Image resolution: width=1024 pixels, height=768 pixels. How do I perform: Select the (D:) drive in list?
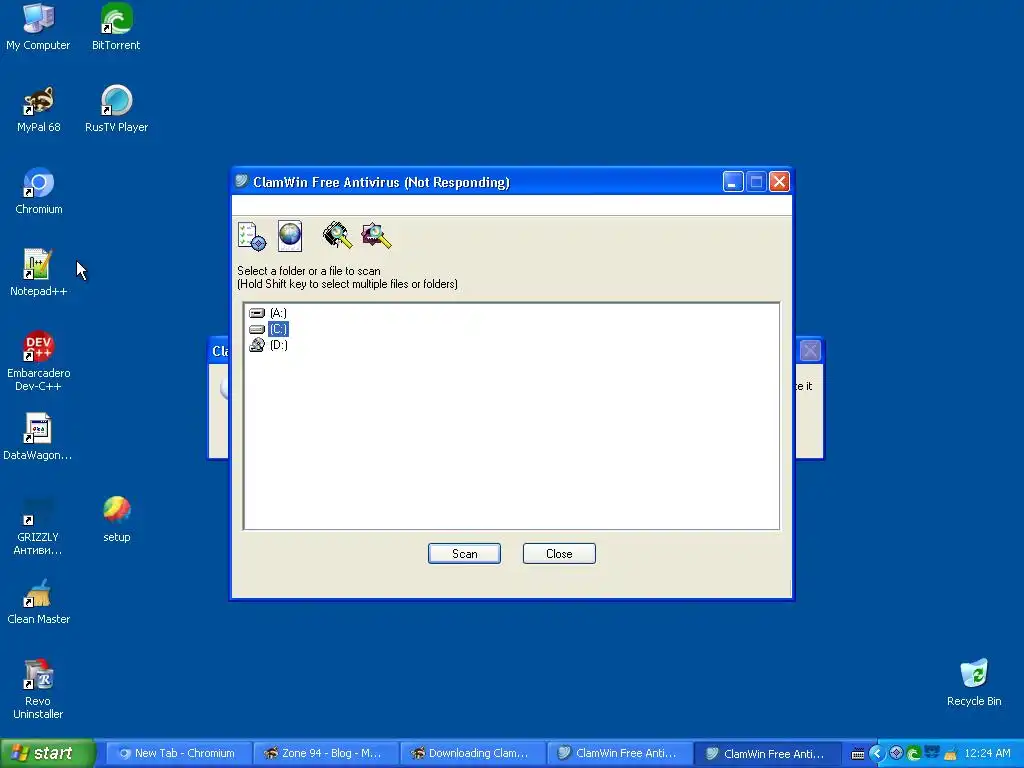pos(268,345)
